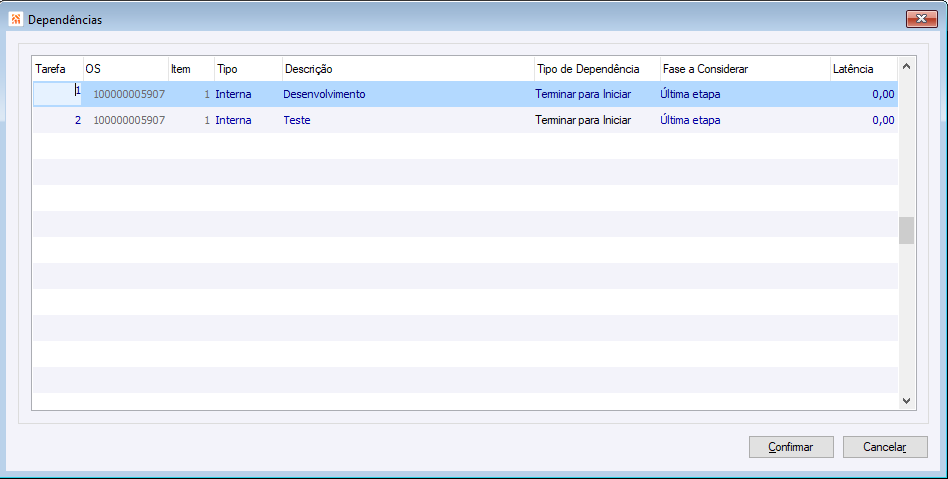
Task: Click Última etapa in Teste row
Action: point(690,120)
